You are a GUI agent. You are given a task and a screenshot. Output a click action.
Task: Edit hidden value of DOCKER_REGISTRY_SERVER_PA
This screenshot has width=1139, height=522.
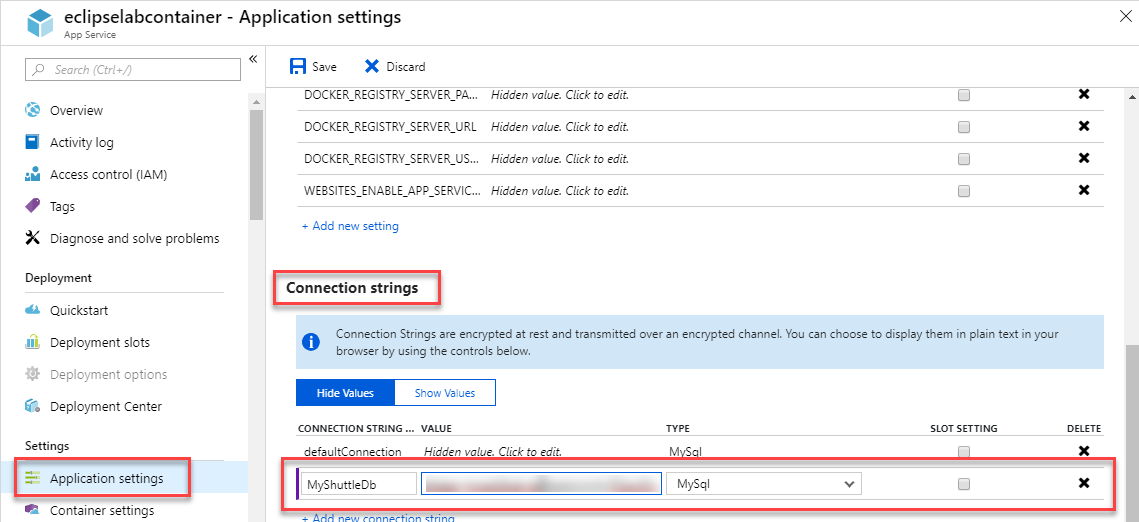click(559, 94)
